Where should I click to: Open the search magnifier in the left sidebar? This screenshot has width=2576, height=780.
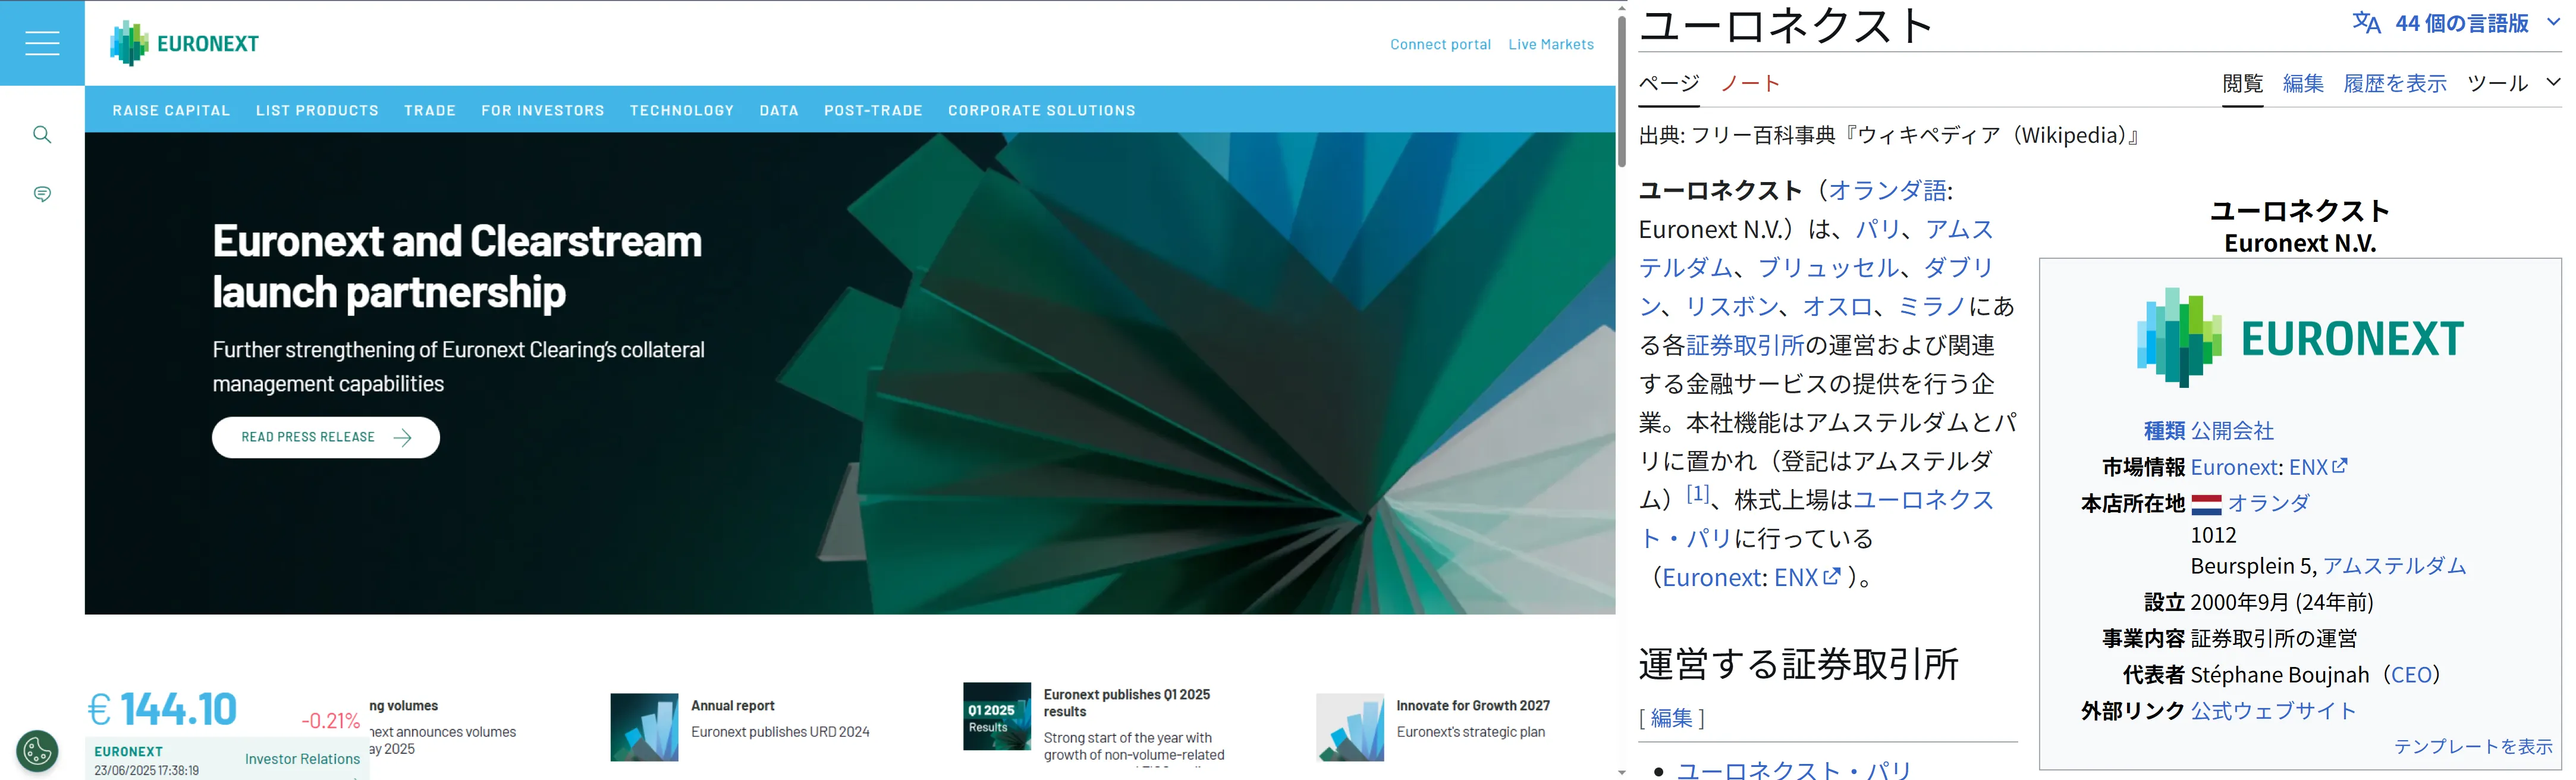(42, 134)
